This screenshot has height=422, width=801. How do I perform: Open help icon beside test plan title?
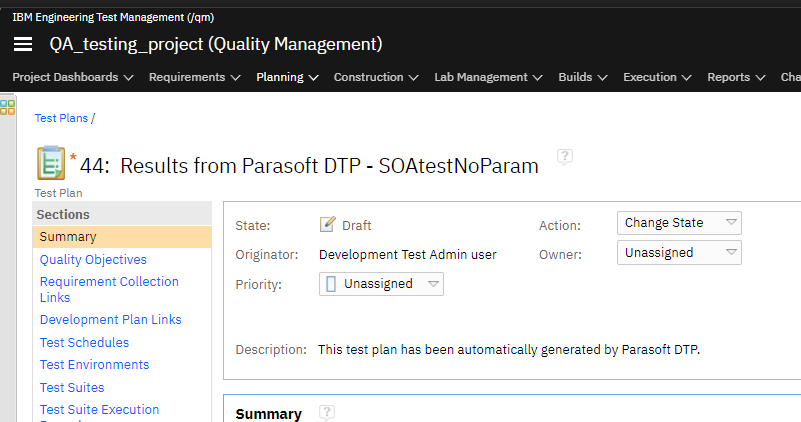564,156
